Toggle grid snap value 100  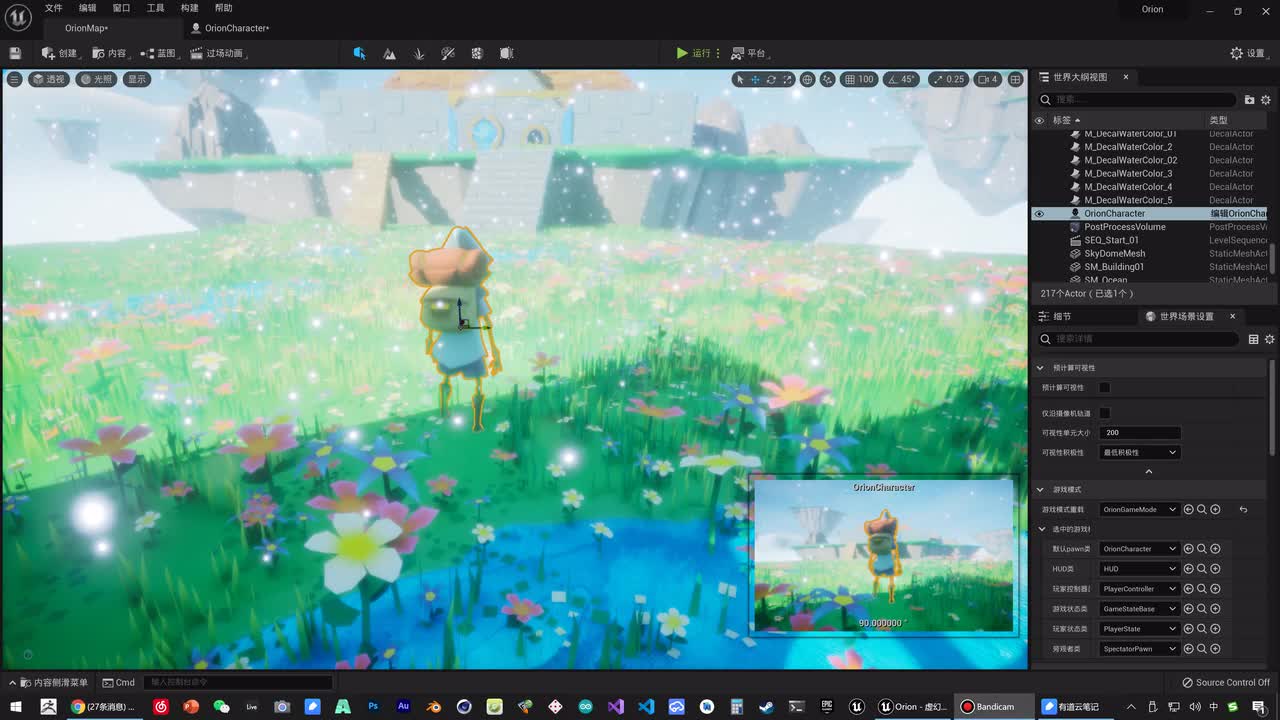(x=859, y=79)
